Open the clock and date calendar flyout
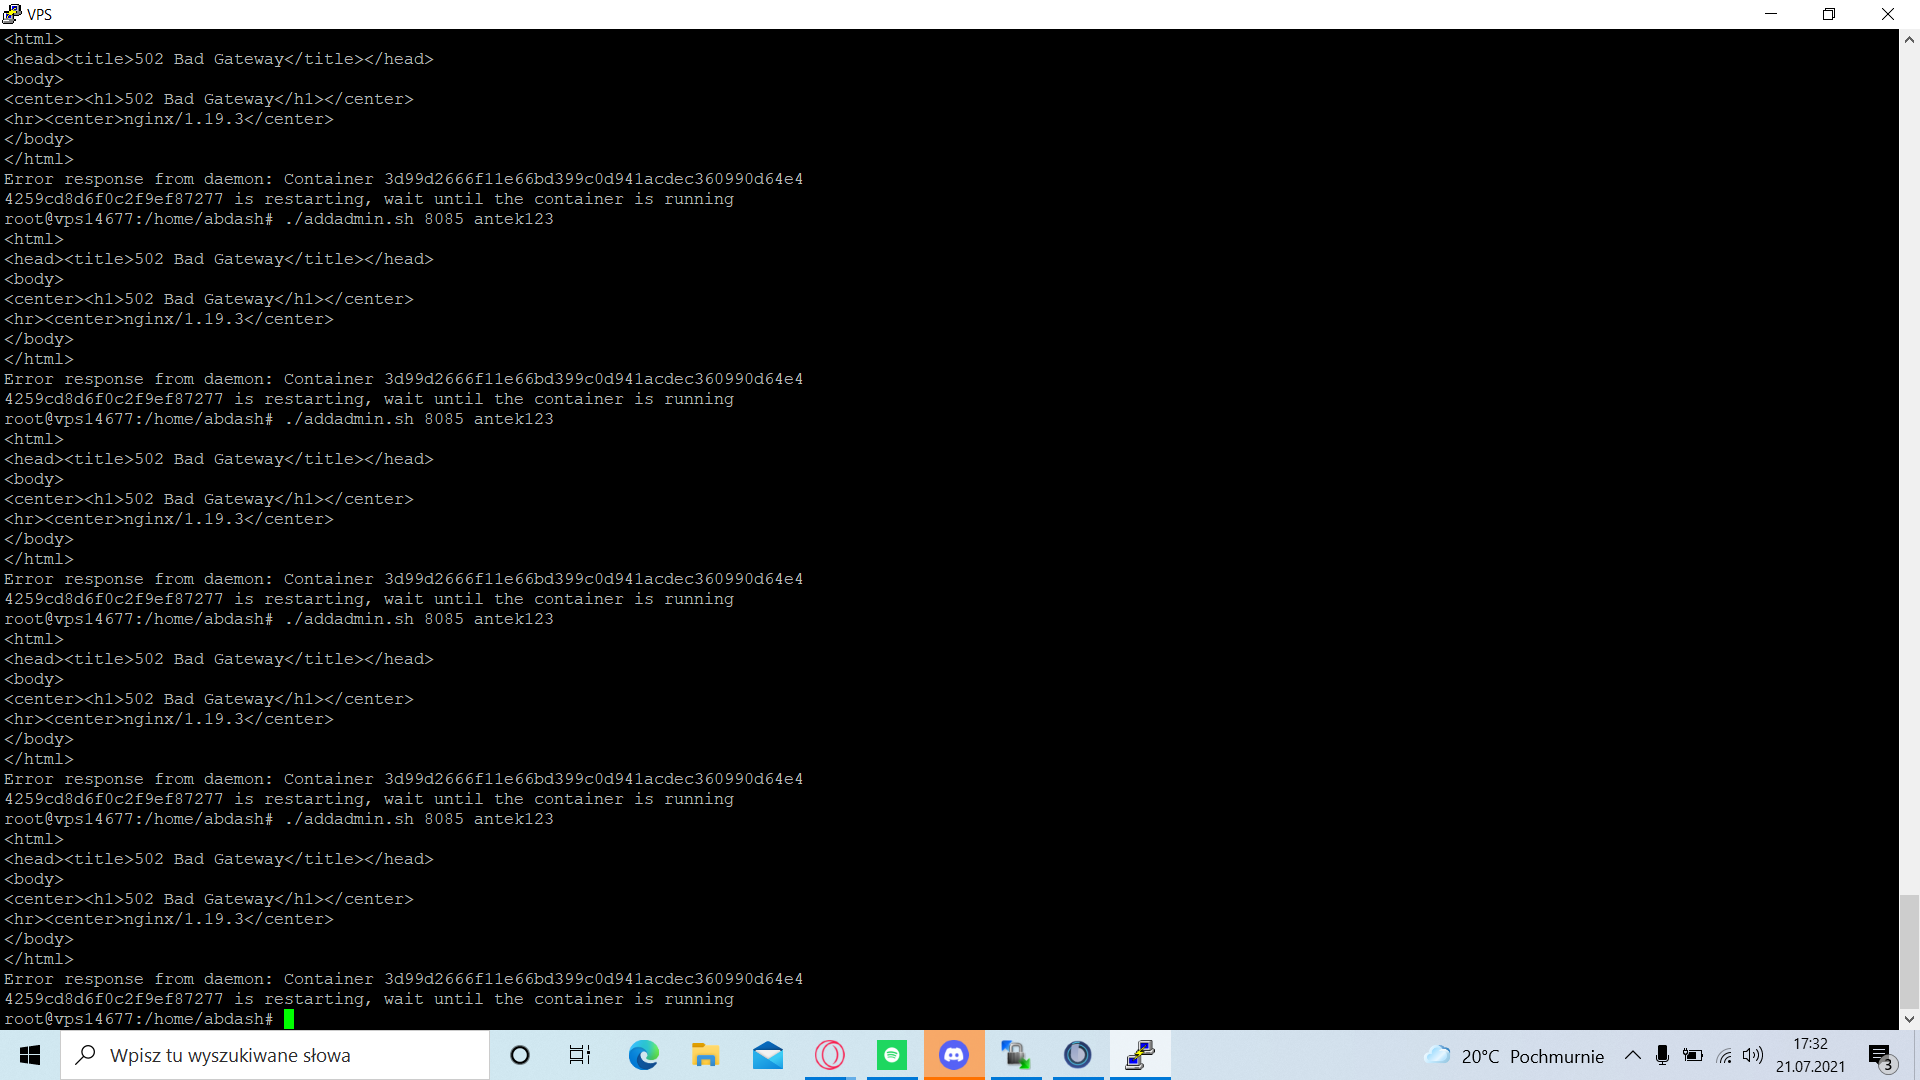 tap(1810, 1055)
